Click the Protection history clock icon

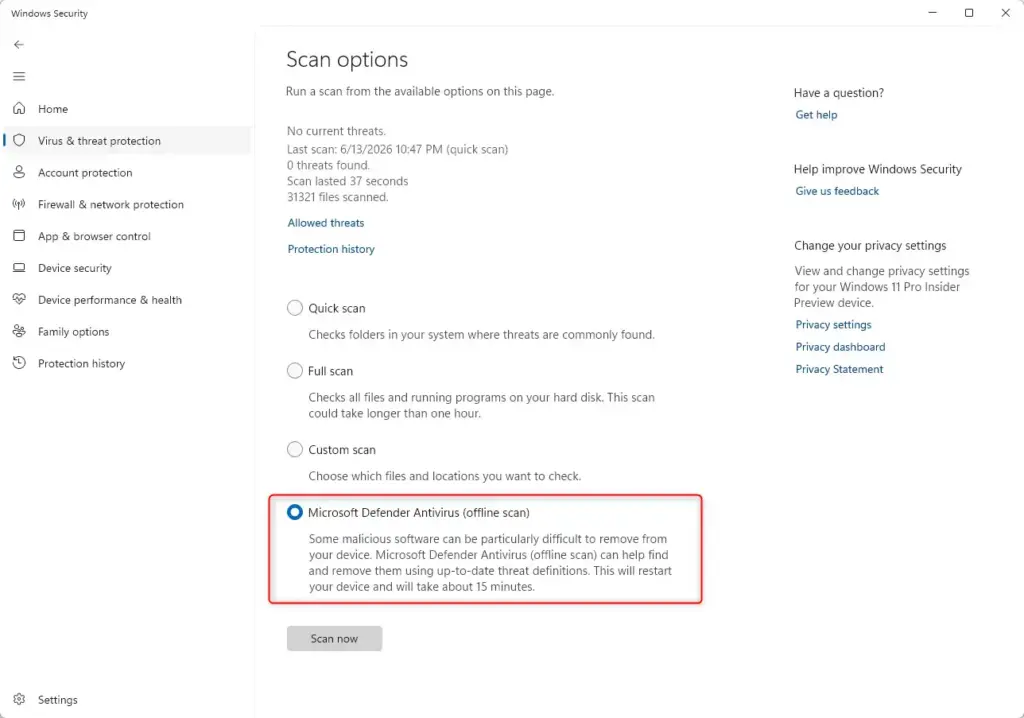tap(19, 363)
